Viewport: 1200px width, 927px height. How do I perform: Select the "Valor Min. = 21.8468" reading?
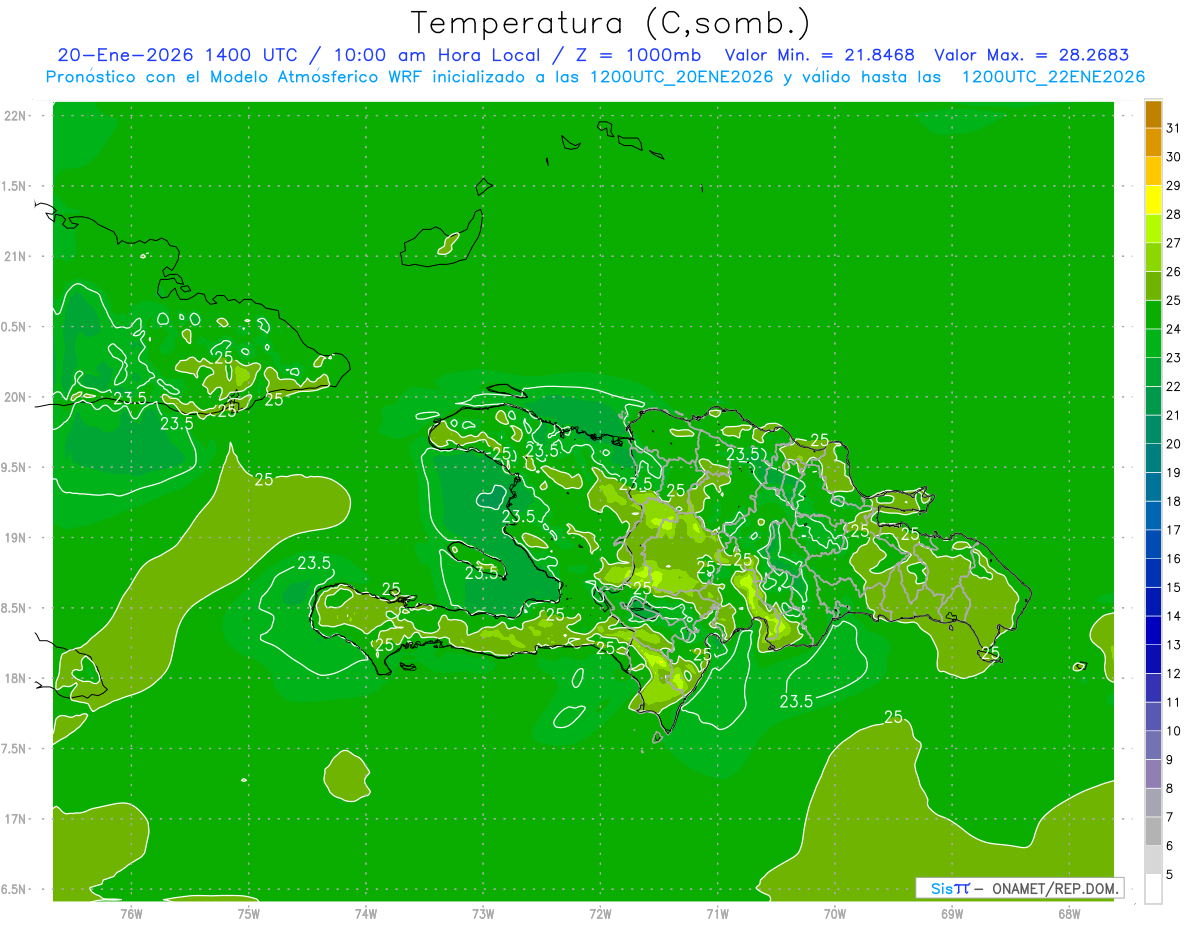click(x=820, y=55)
